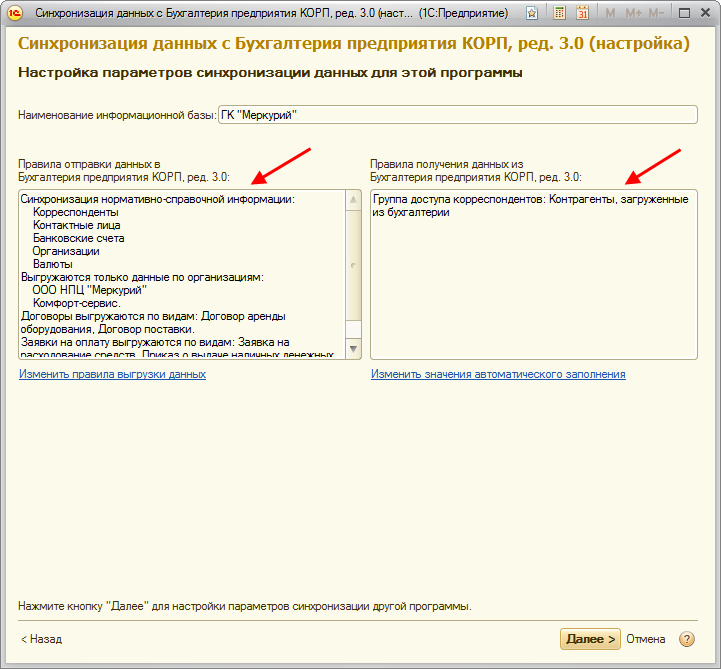Click 'Комфорт-сервис.' organization line
Screen dimensions: 721x669
pos(77,303)
